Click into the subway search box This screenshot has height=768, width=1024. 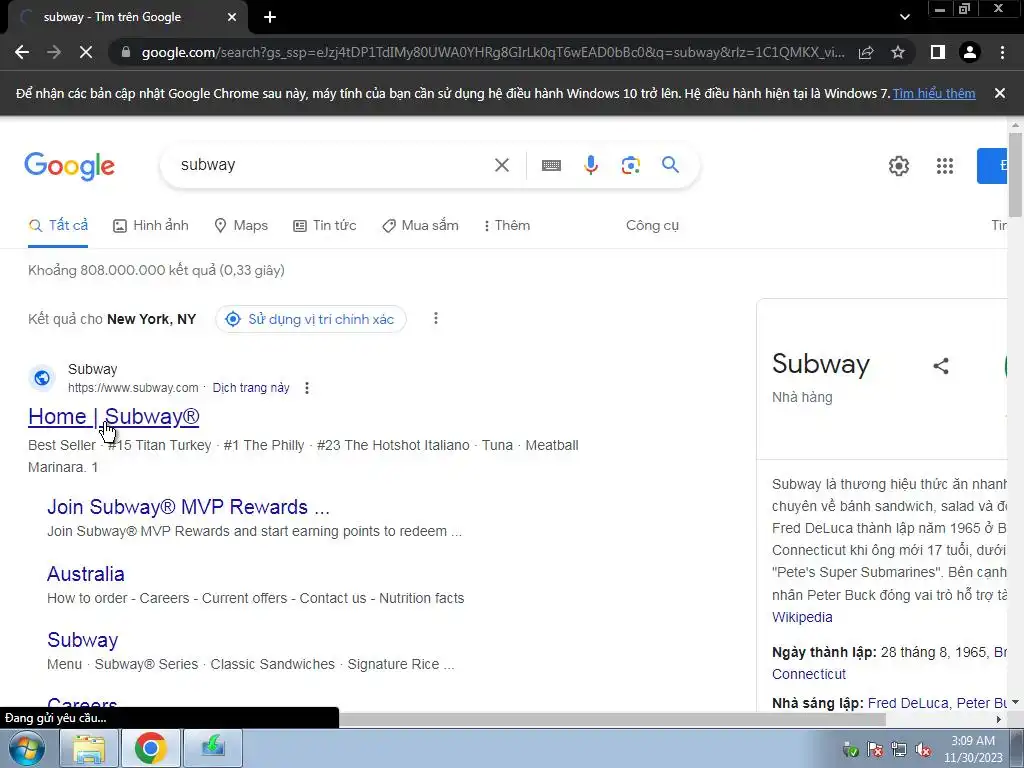(x=333, y=165)
